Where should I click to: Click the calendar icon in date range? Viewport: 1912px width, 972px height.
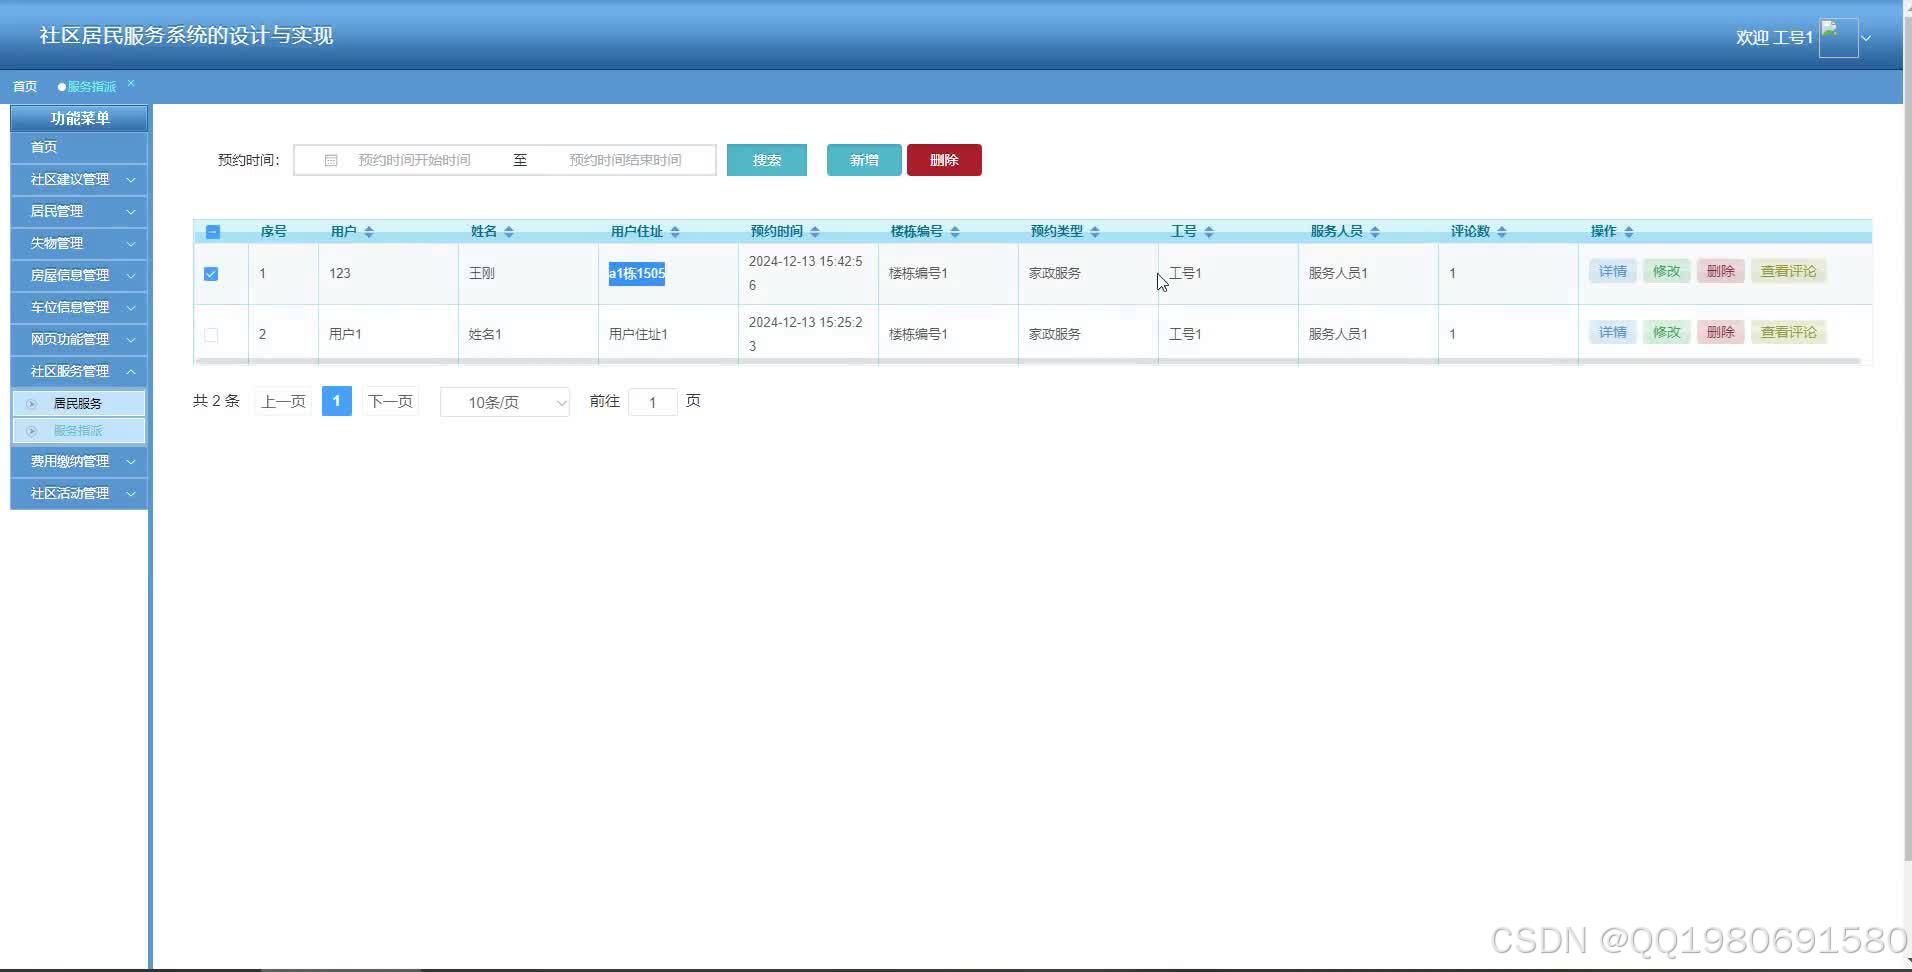(x=331, y=160)
